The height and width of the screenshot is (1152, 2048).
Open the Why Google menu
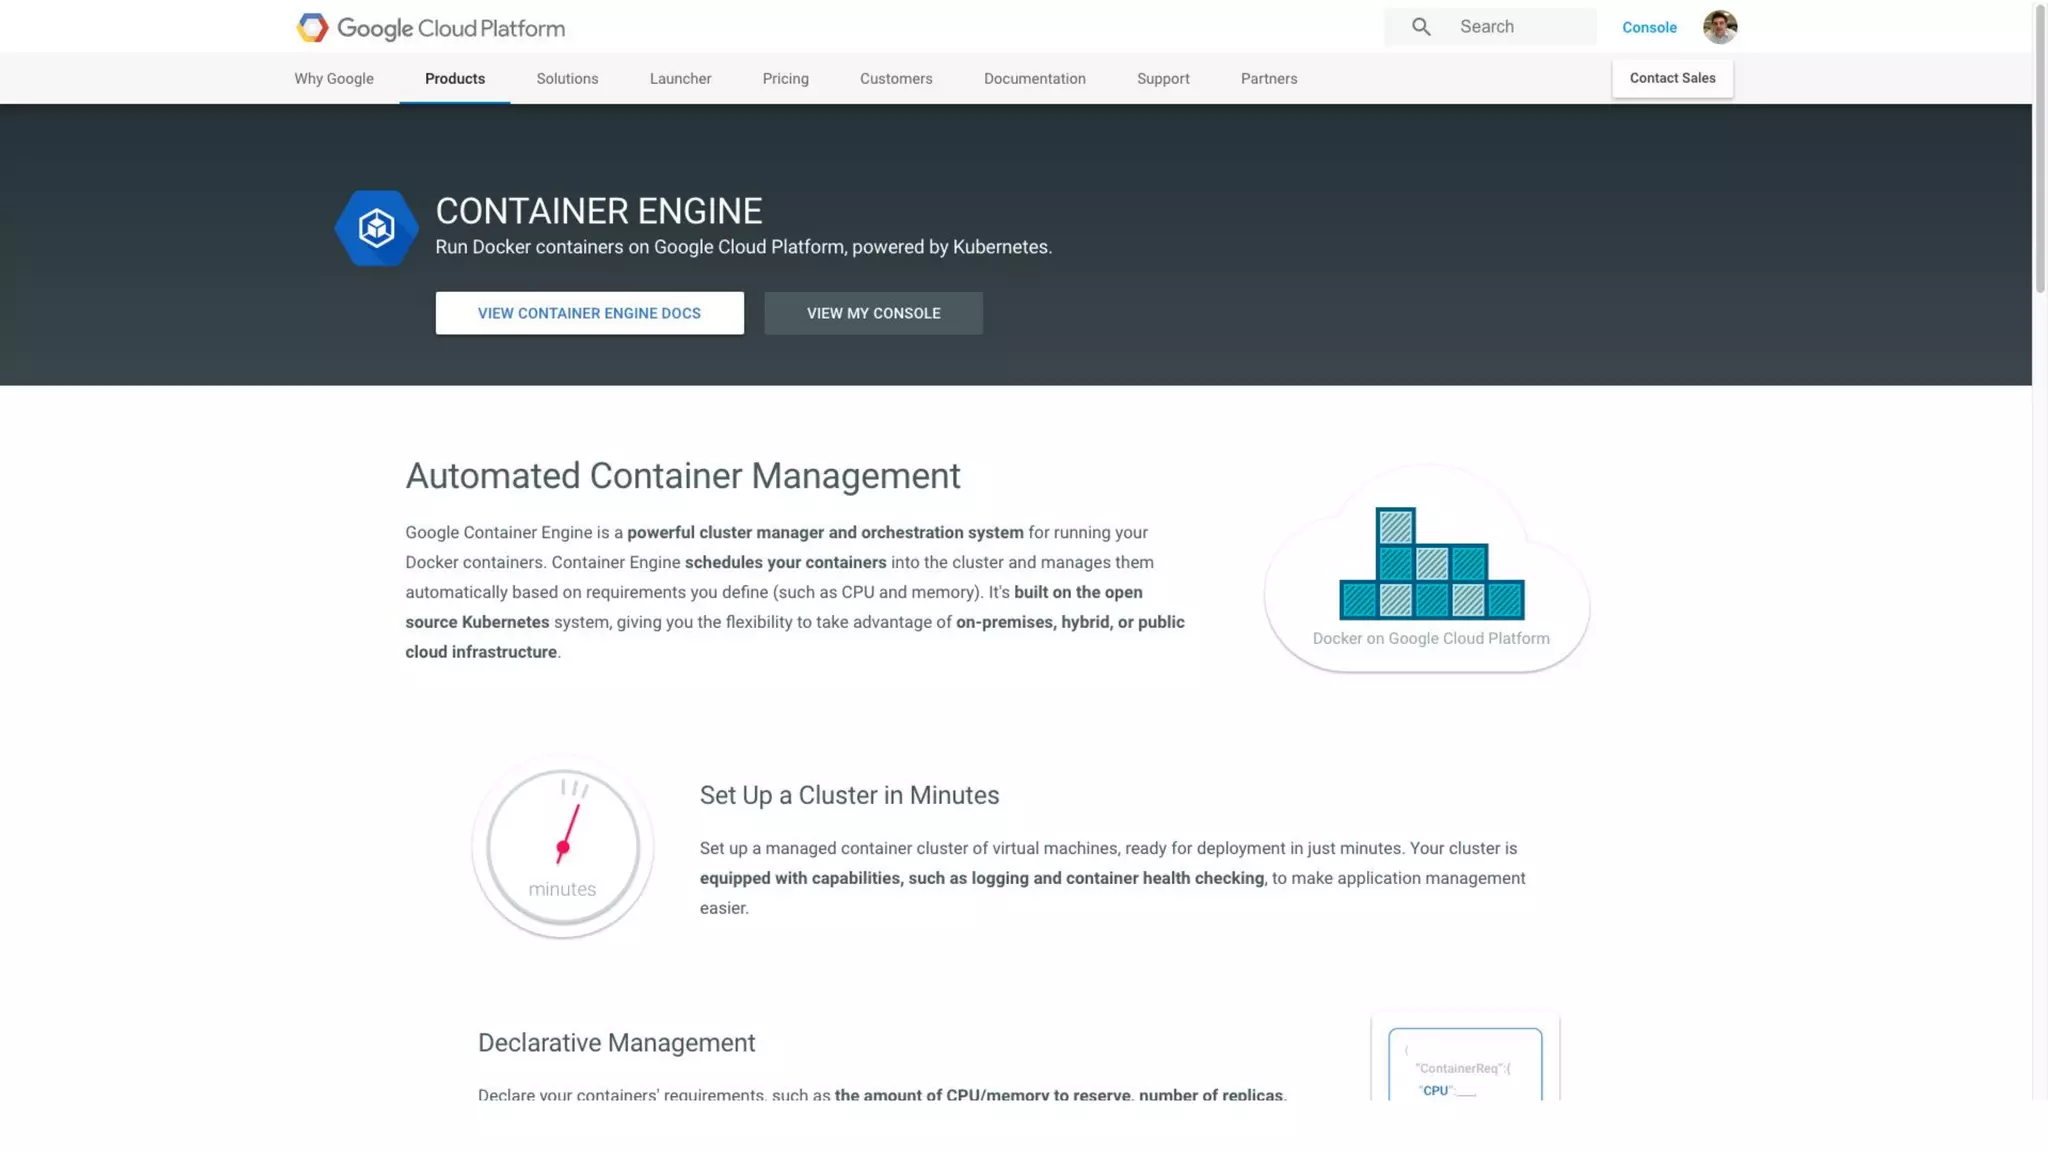334,79
